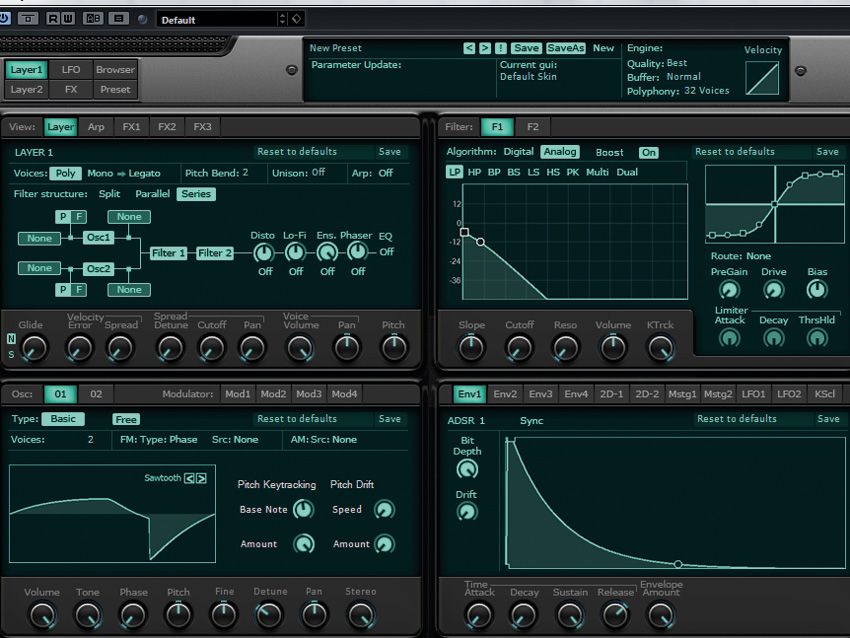Switch the filter algorithm to Analog
850x638 pixels.
558,152
